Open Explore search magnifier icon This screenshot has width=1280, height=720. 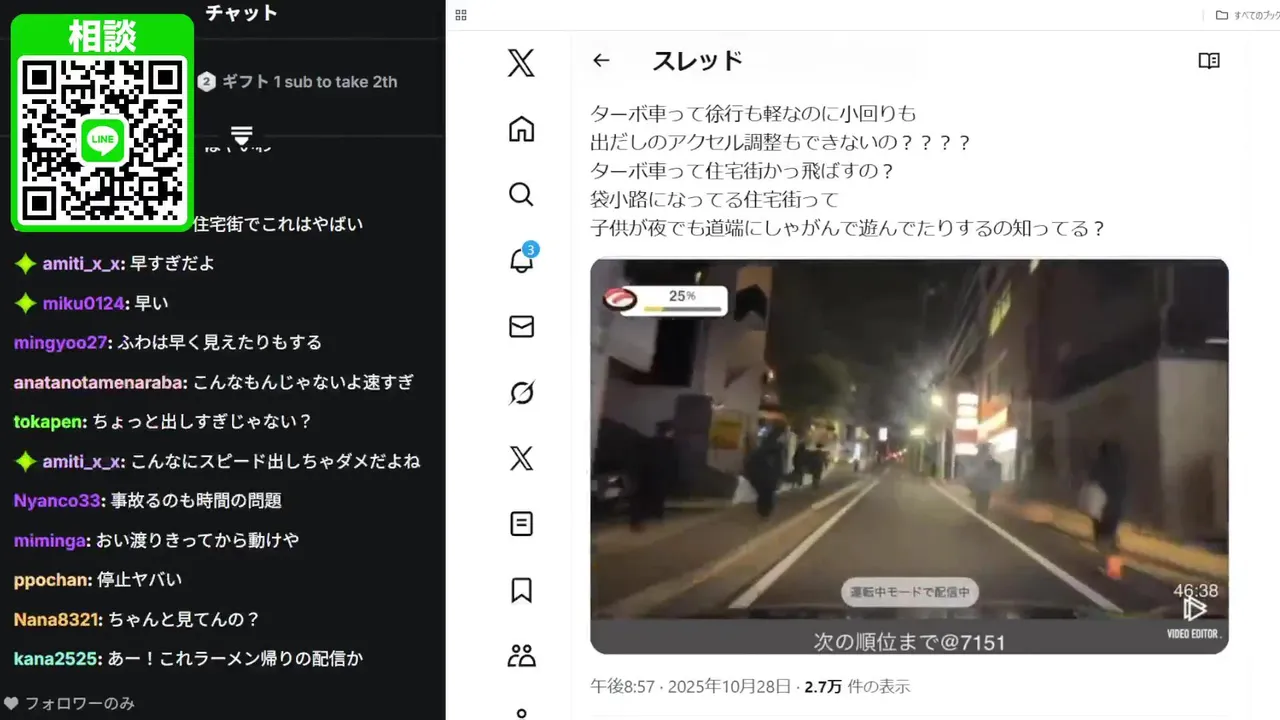521,194
